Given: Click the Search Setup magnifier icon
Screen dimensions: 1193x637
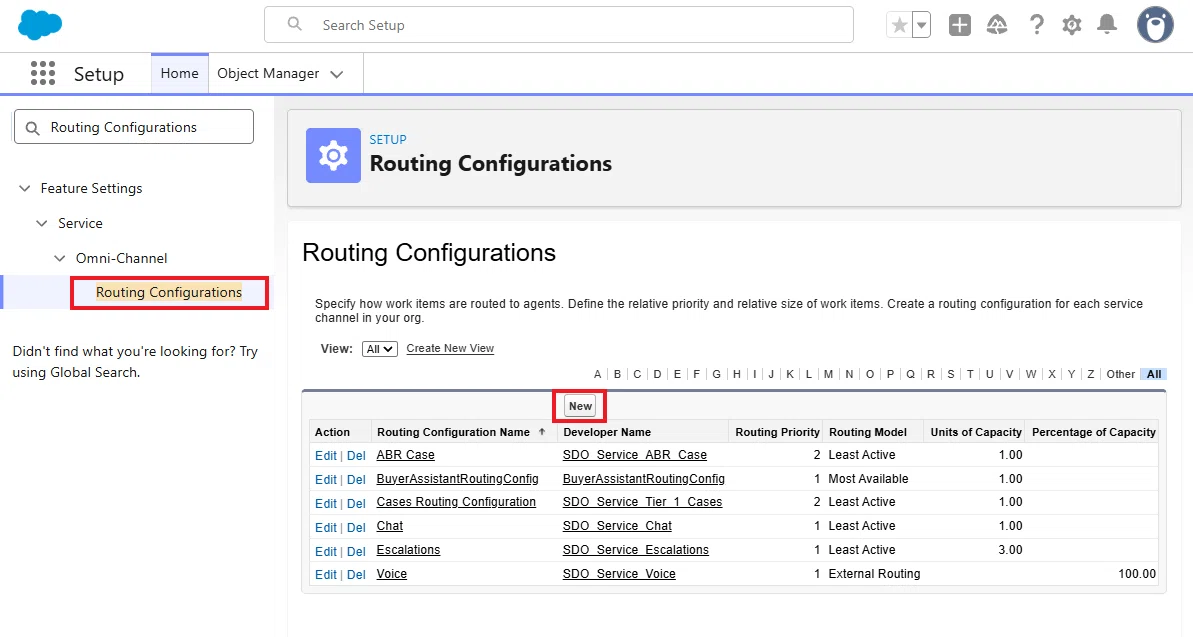Looking at the screenshot, I should click(x=294, y=24).
